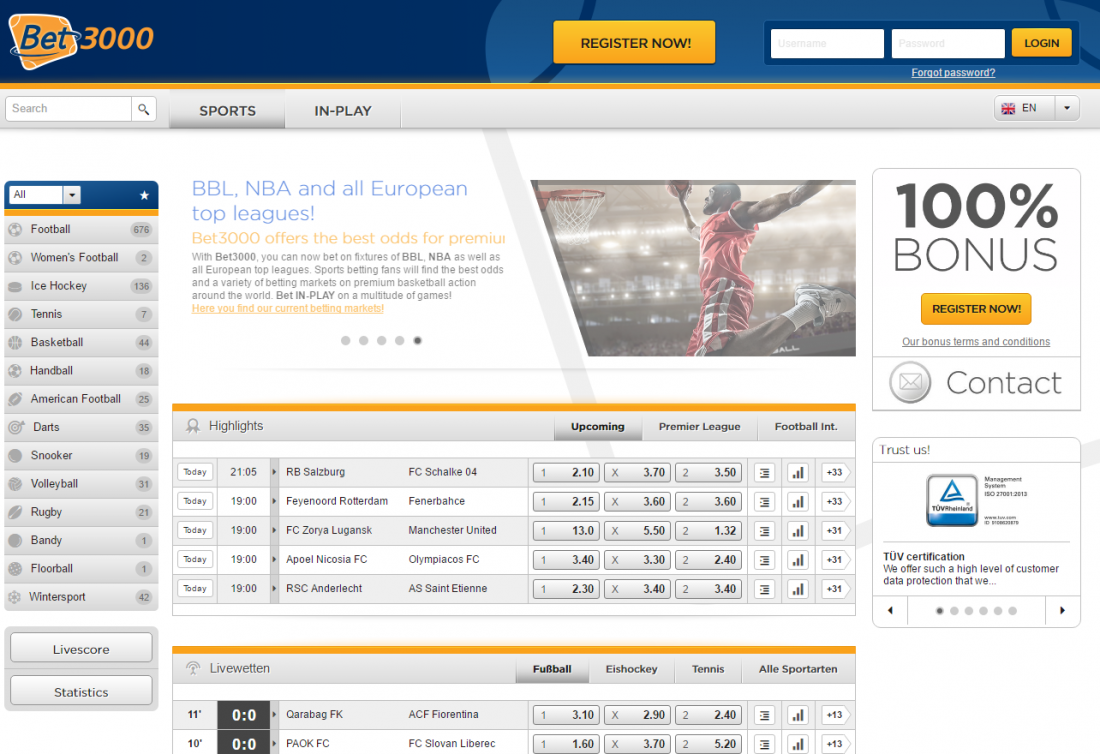Click the search magnifier icon
Viewport: 1100px width, 754px height.
point(144,109)
